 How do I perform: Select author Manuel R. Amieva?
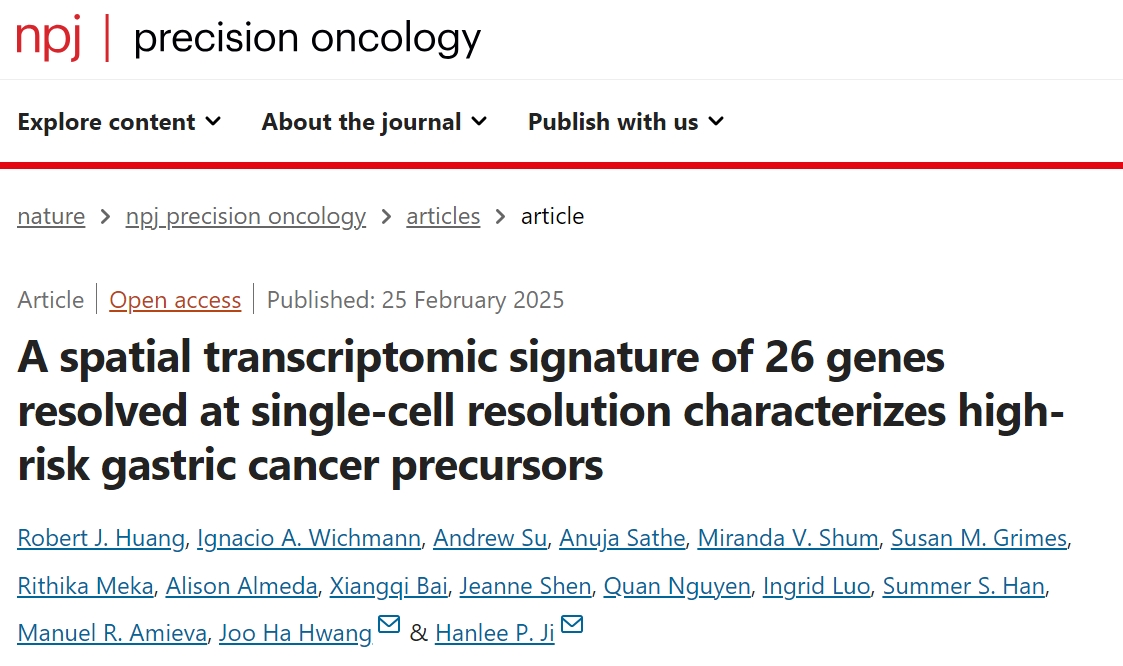coord(112,633)
